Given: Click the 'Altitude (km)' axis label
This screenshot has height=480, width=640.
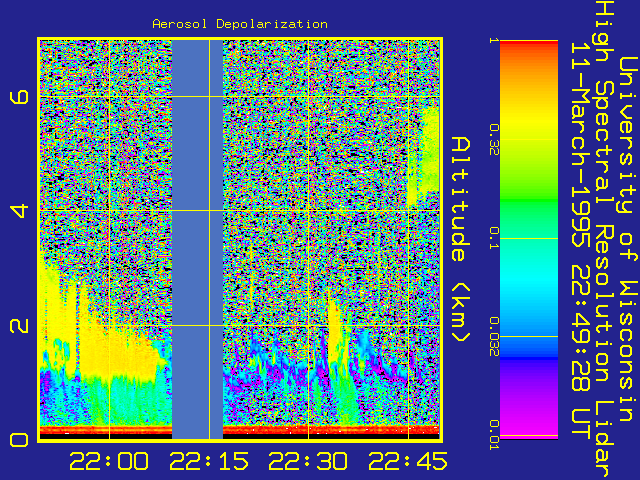Looking at the screenshot, I should pyautogui.click(x=461, y=240).
